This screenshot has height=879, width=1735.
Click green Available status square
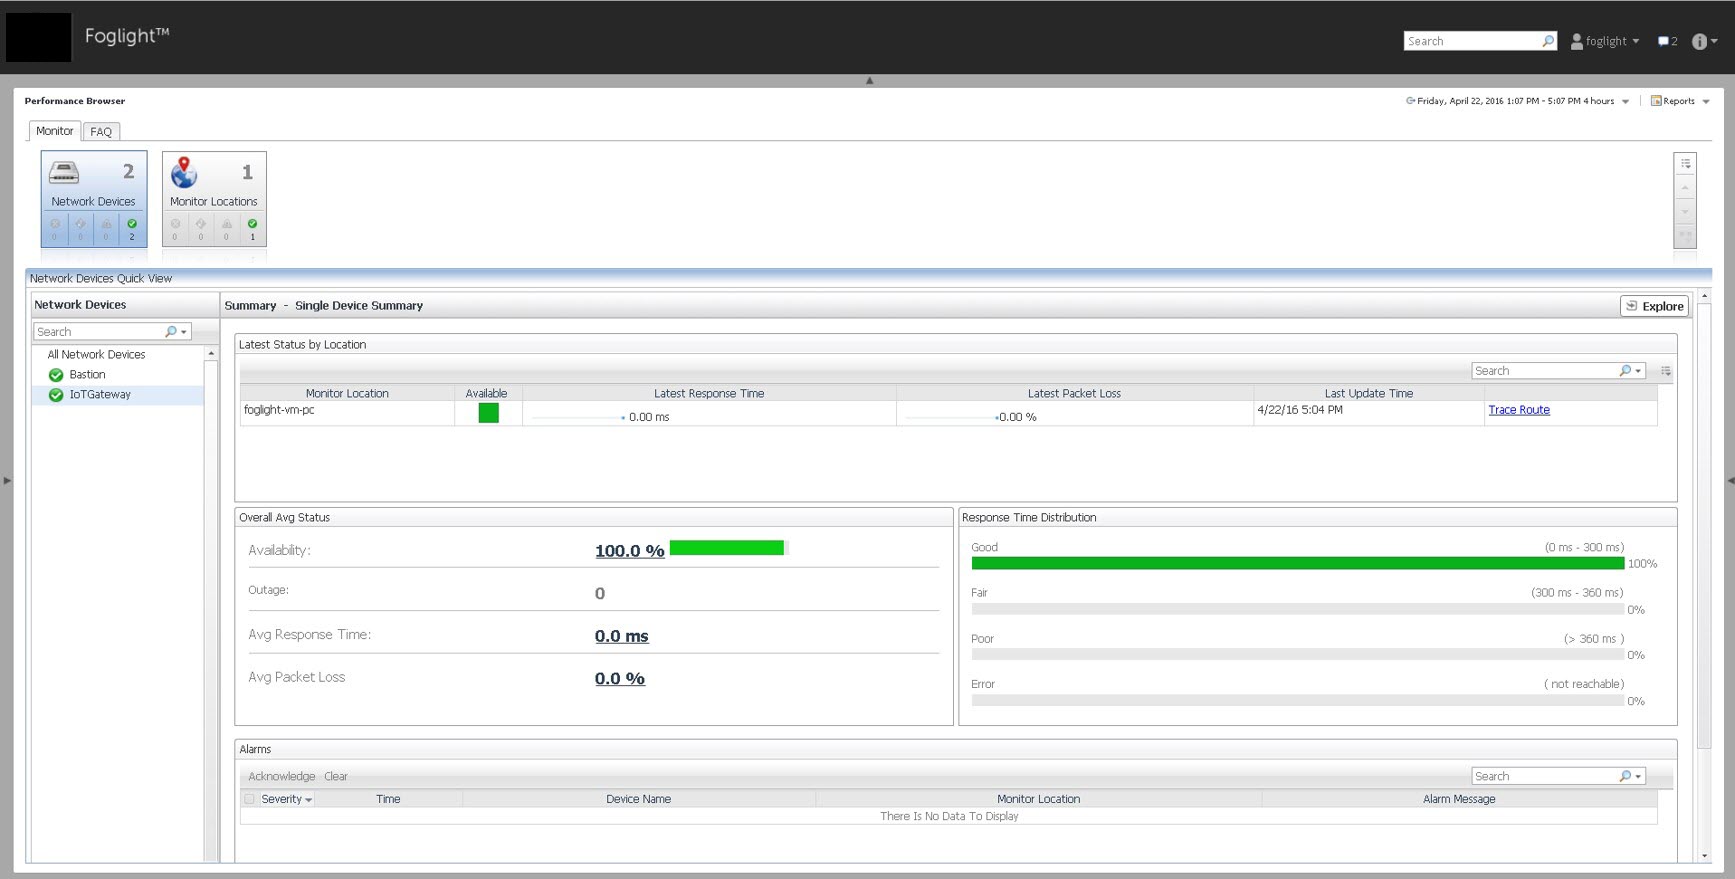[x=488, y=413]
